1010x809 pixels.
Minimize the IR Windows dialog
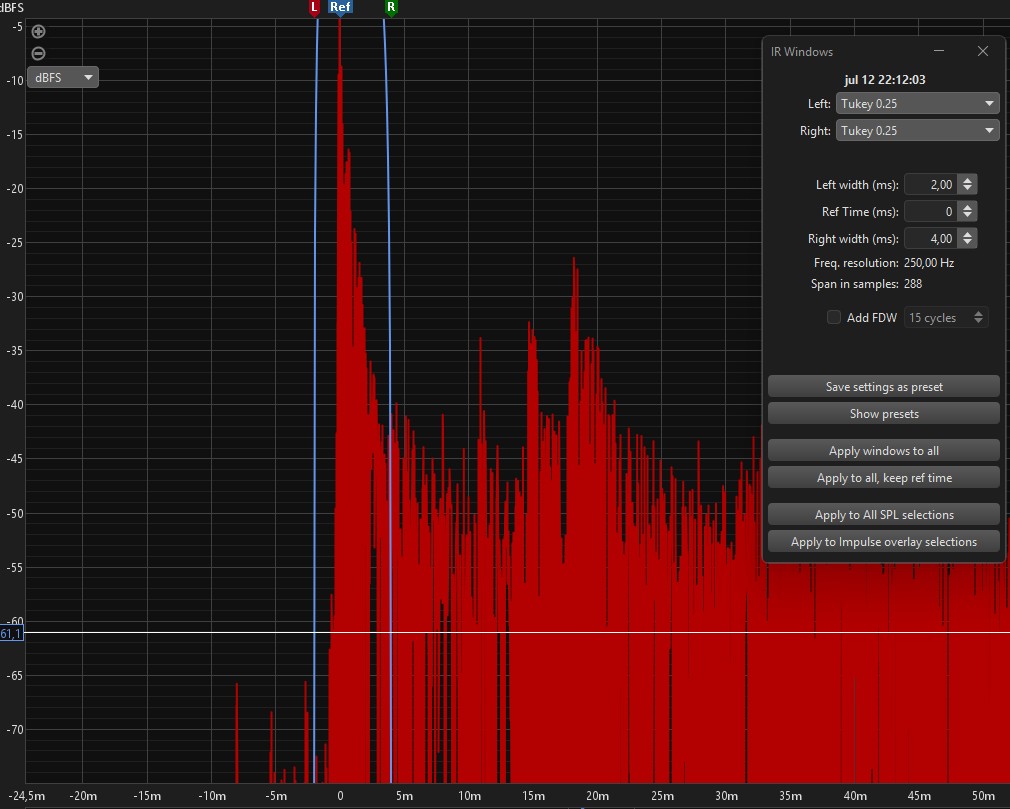click(939, 51)
